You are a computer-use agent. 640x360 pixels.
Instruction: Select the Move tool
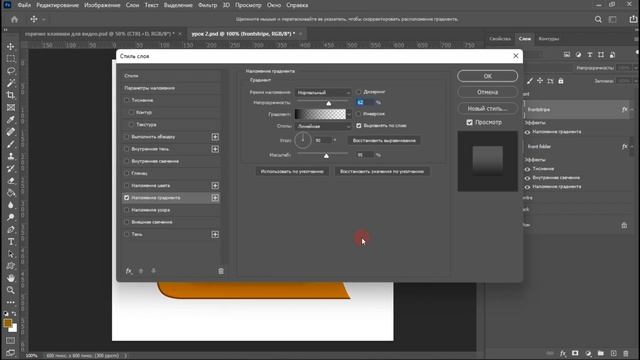coord(11,47)
